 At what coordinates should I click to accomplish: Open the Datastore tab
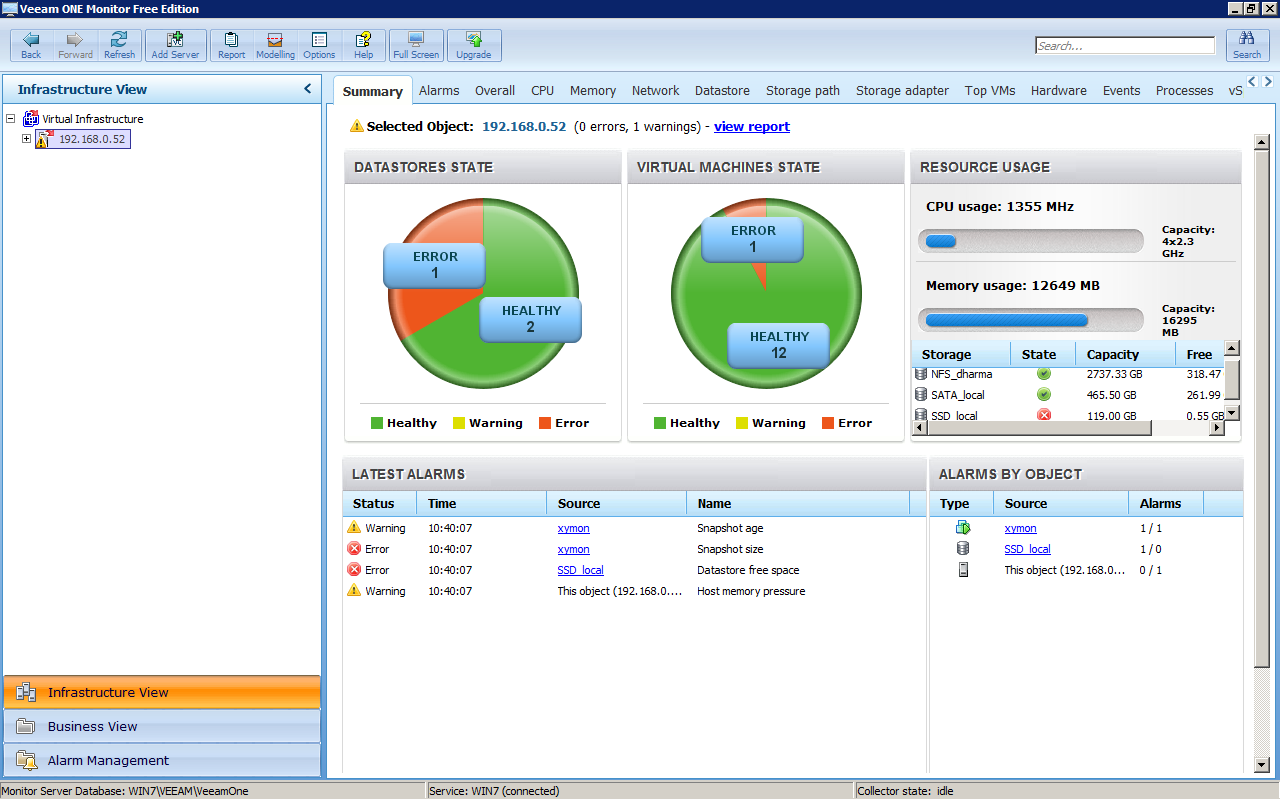pos(722,91)
